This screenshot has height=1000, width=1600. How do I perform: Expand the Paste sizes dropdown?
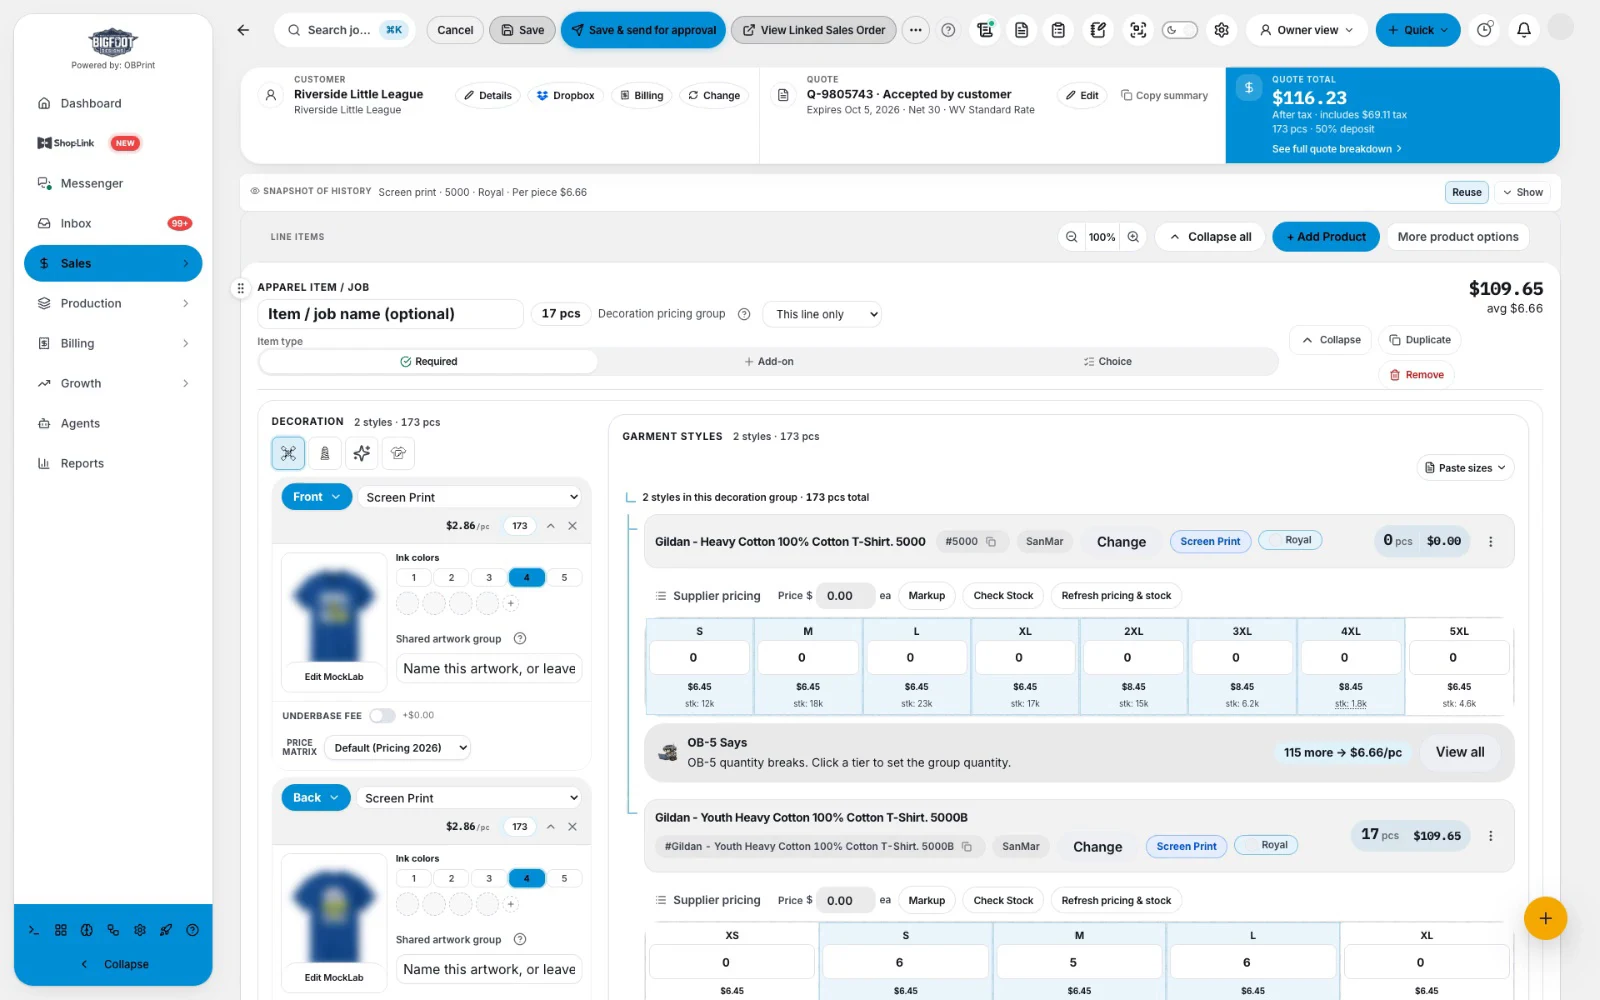pyautogui.click(x=1466, y=468)
